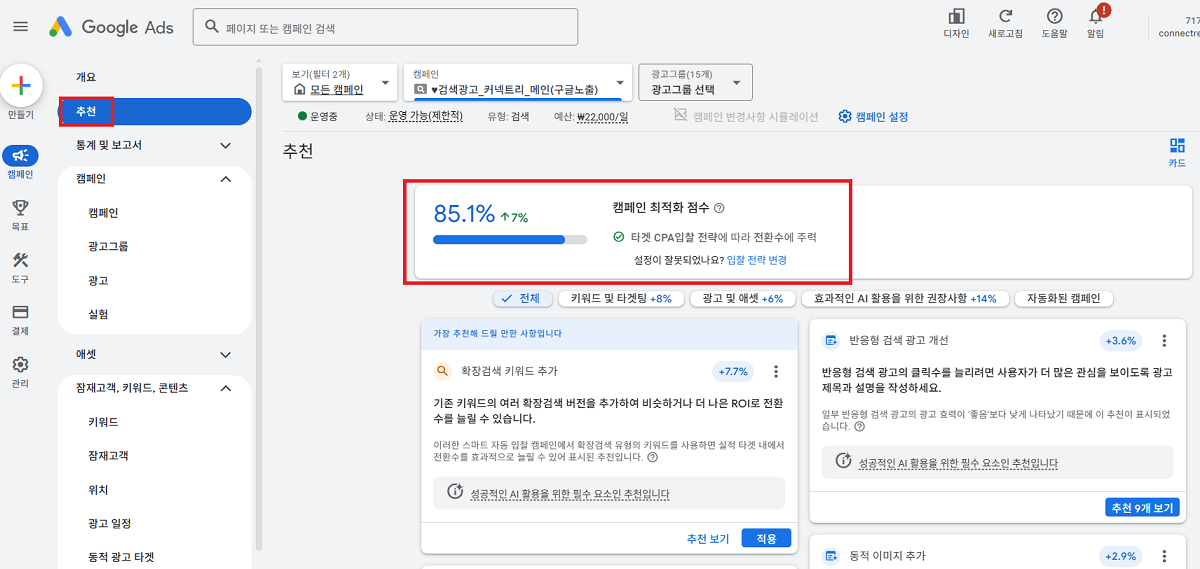Select the 효과적인 AI 활용을 위한 권장사항 chip

[x=905, y=298]
